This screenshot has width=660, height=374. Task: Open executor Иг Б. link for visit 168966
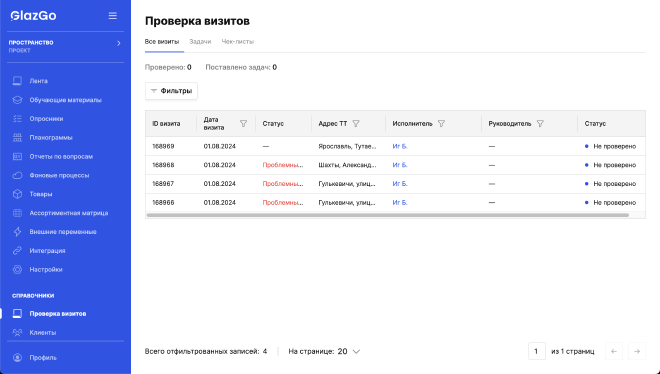[400, 202]
